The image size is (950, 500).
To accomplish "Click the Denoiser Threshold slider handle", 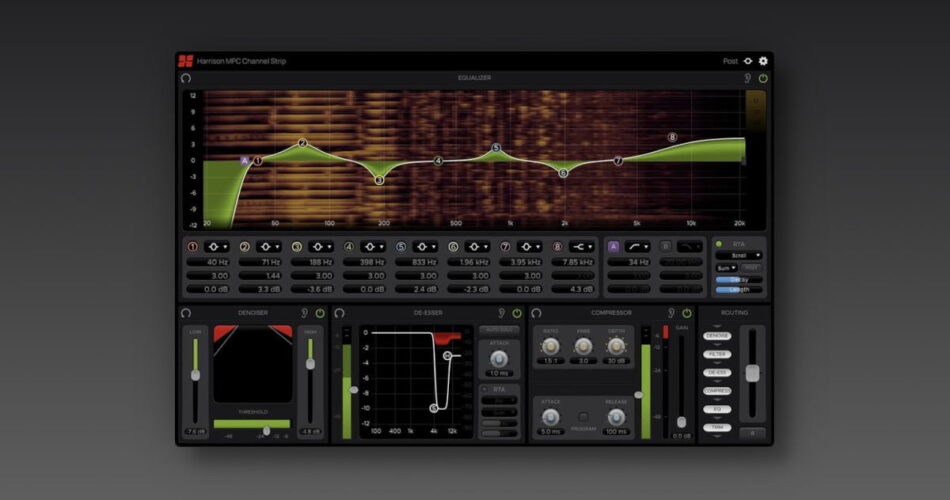I will click(265, 430).
